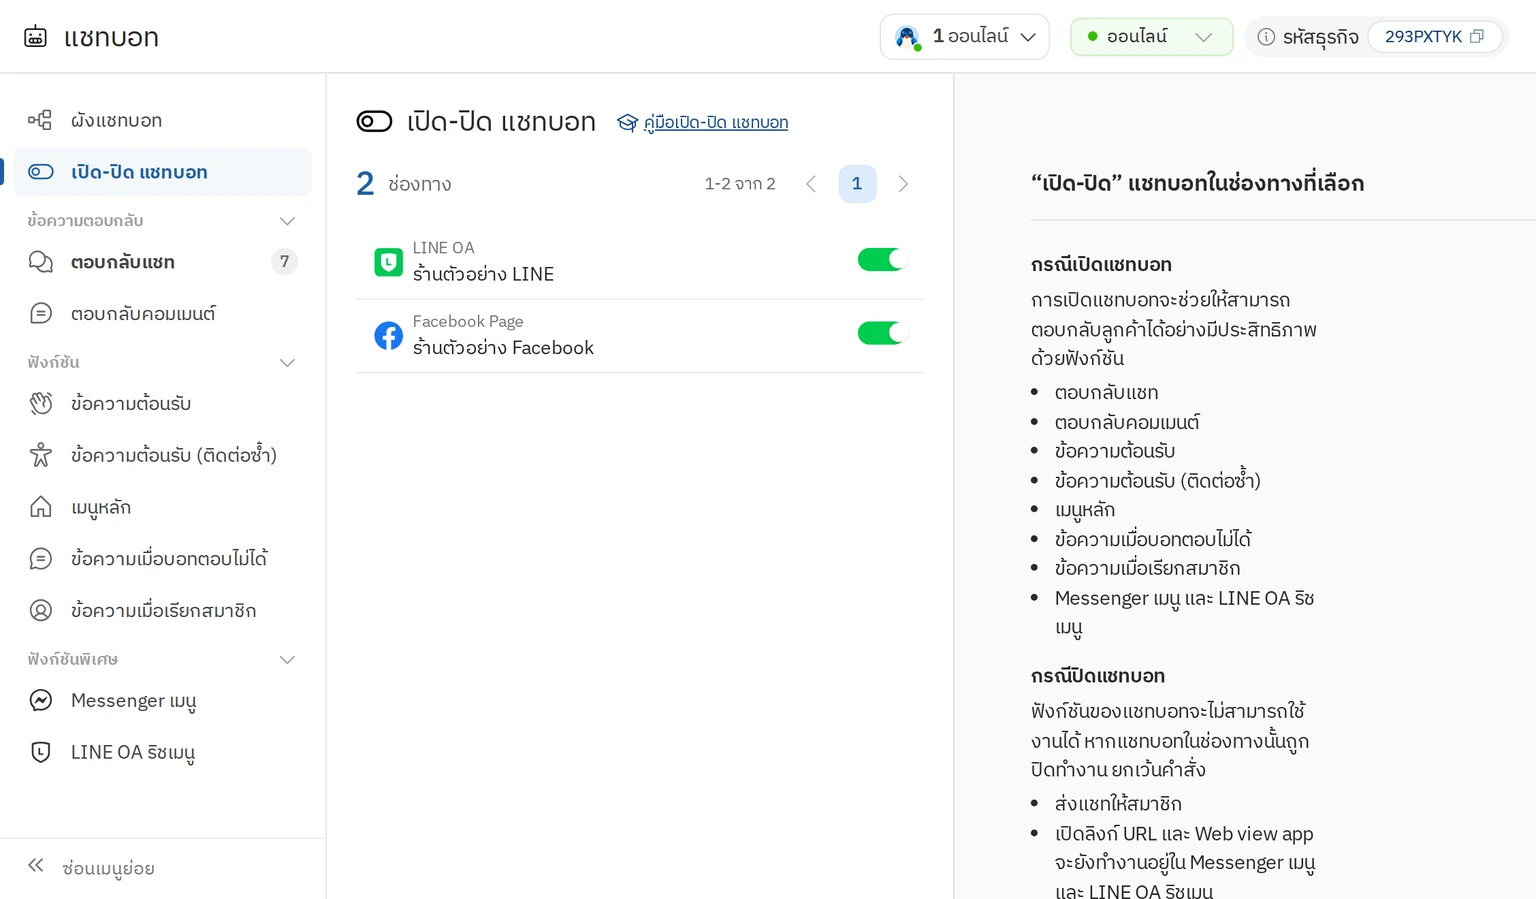
Task: Click the เมนูหลัก home icon
Action: coord(40,507)
